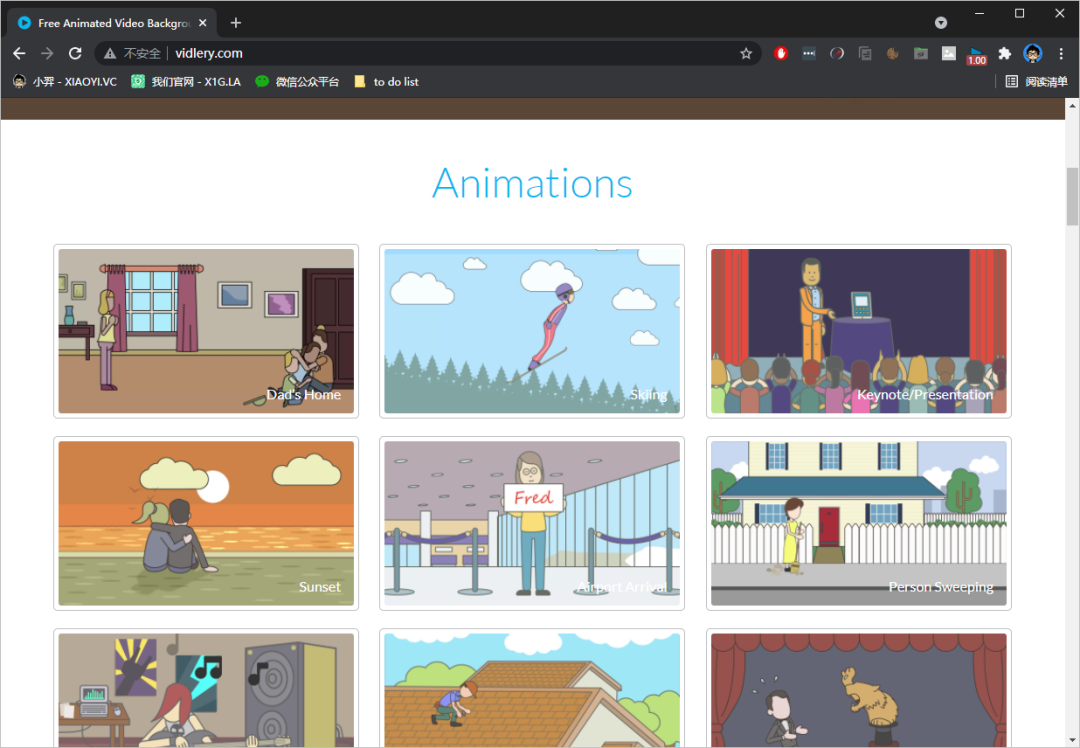Open the 'to do list' bookmark folder
The height and width of the screenshot is (748, 1080).
pos(386,82)
